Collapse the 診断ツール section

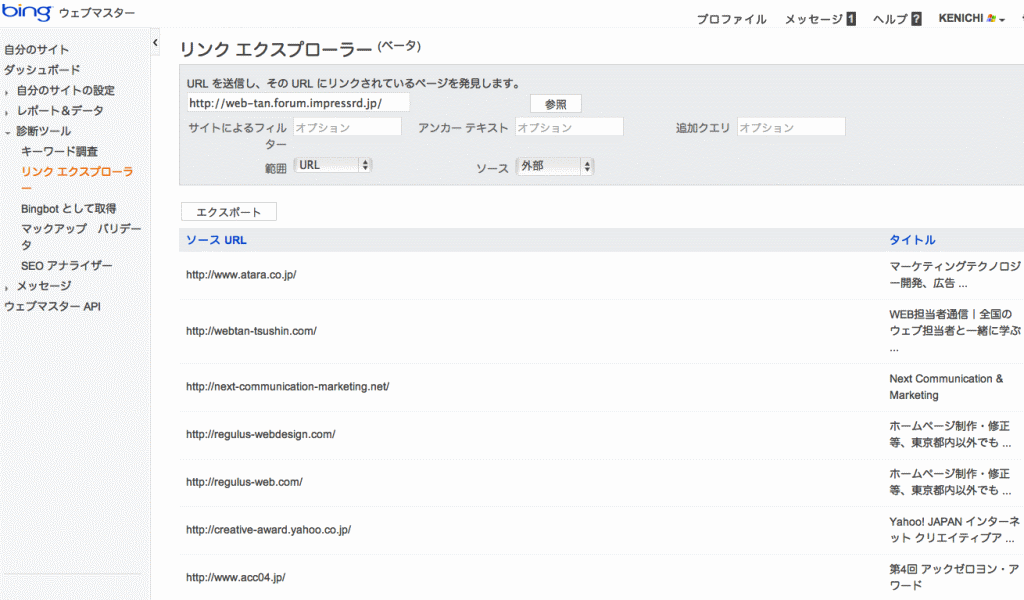pyautogui.click(x=7, y=132)
